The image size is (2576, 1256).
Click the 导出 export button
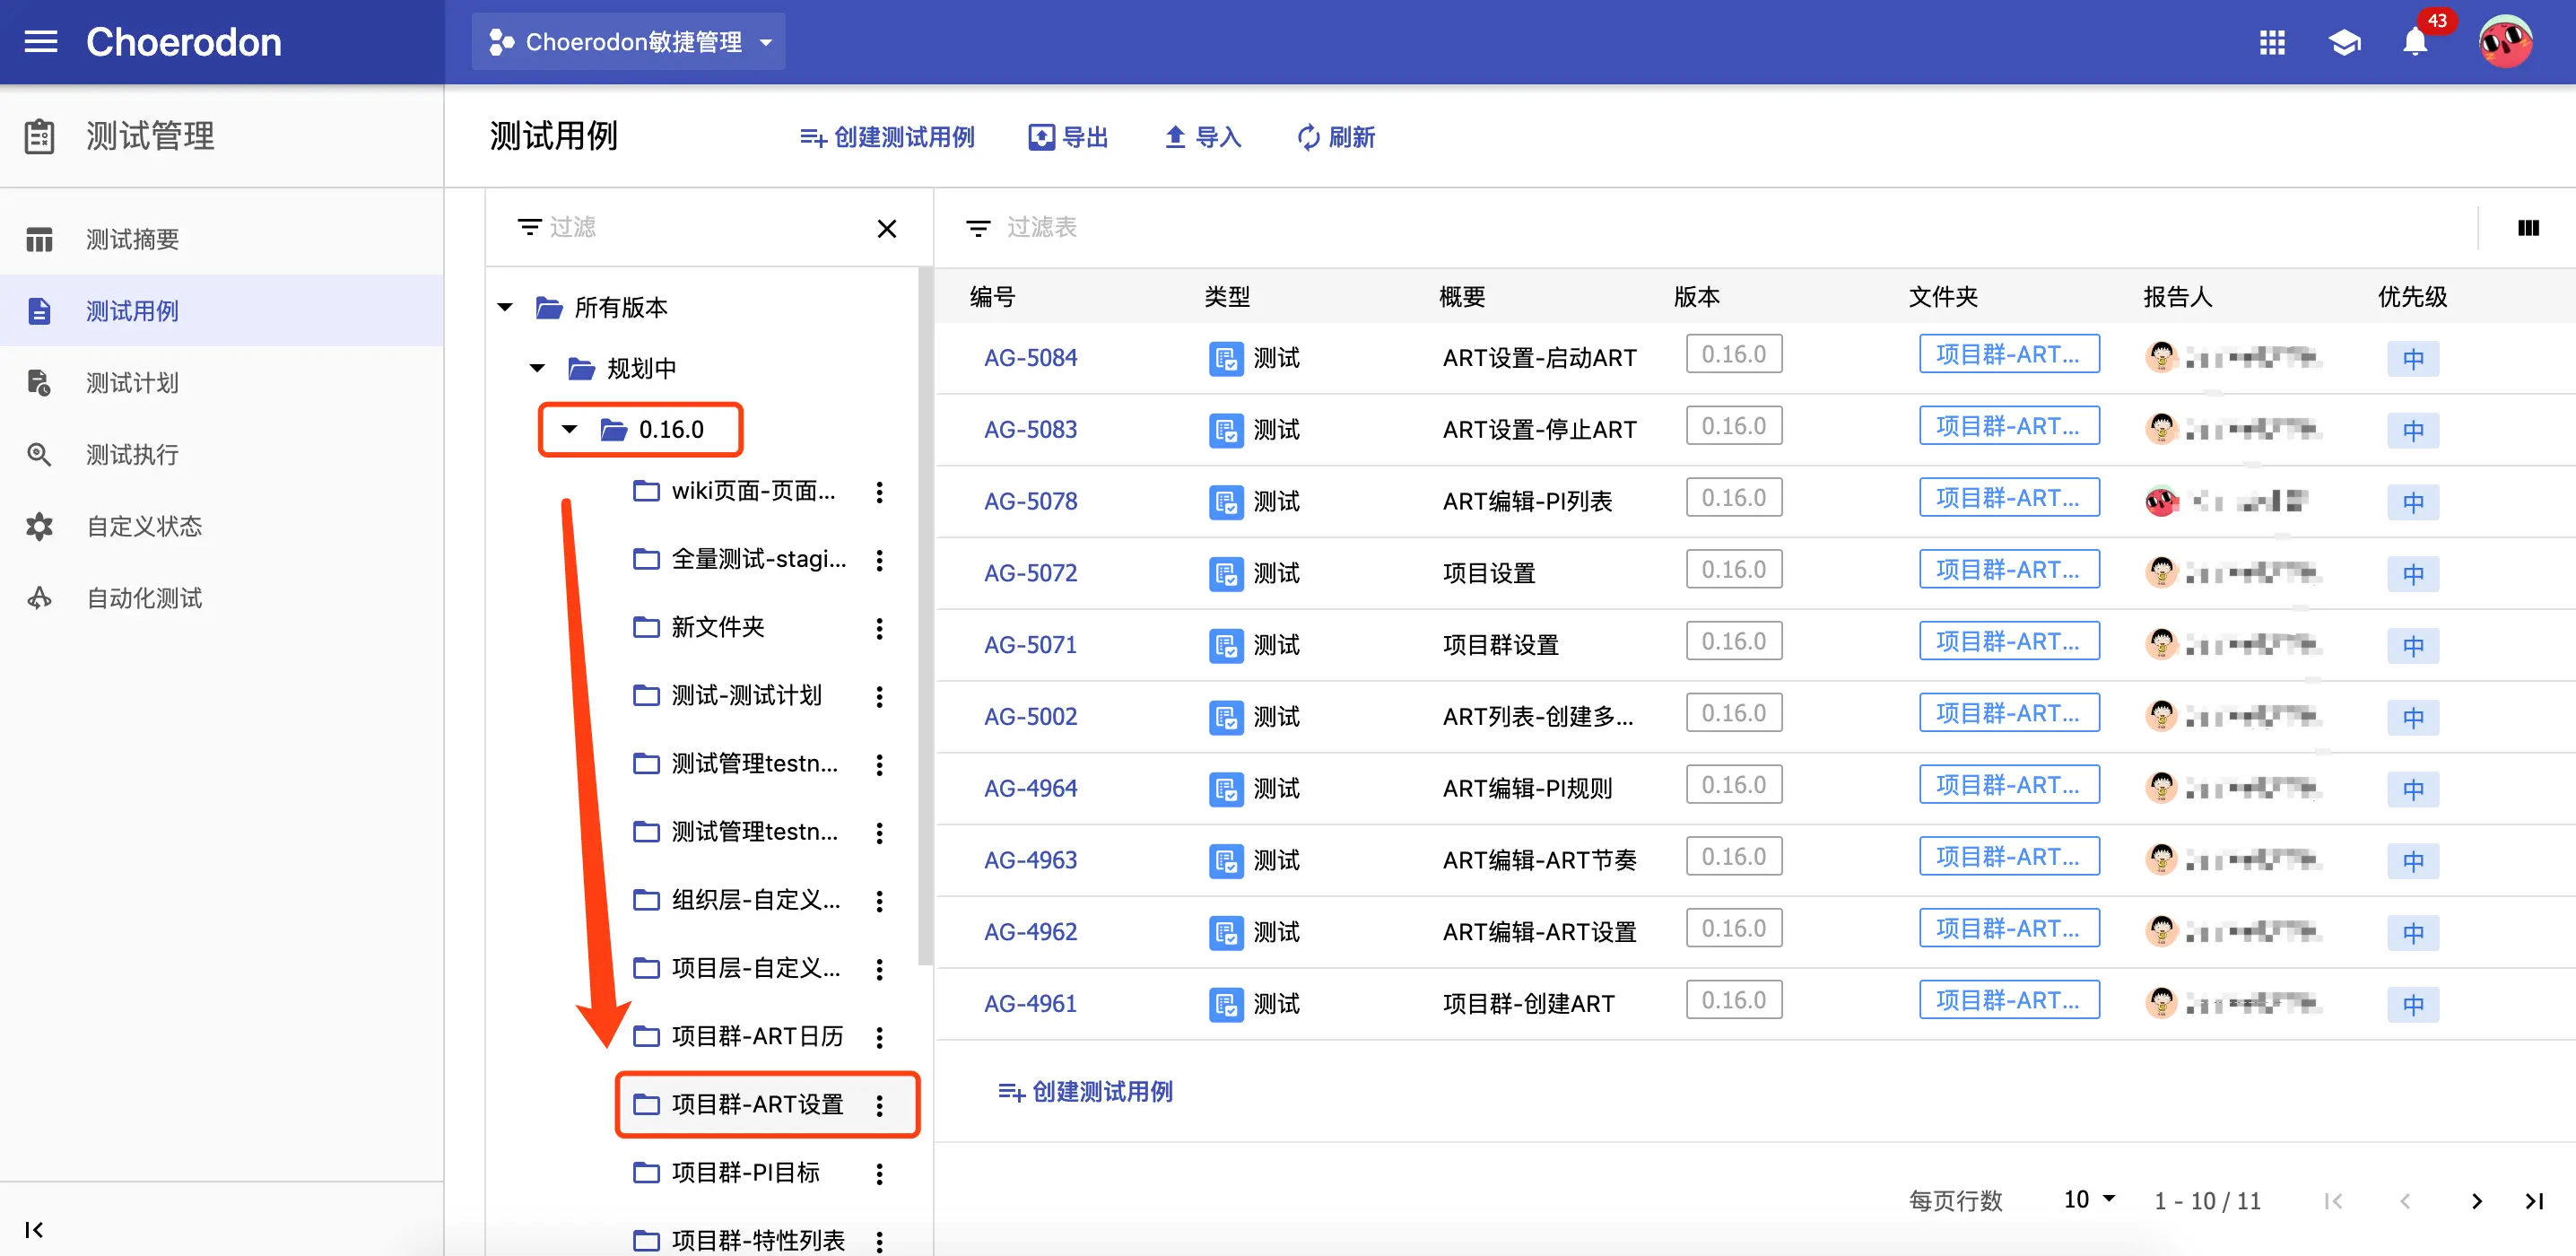click(x=1069, y=137)
